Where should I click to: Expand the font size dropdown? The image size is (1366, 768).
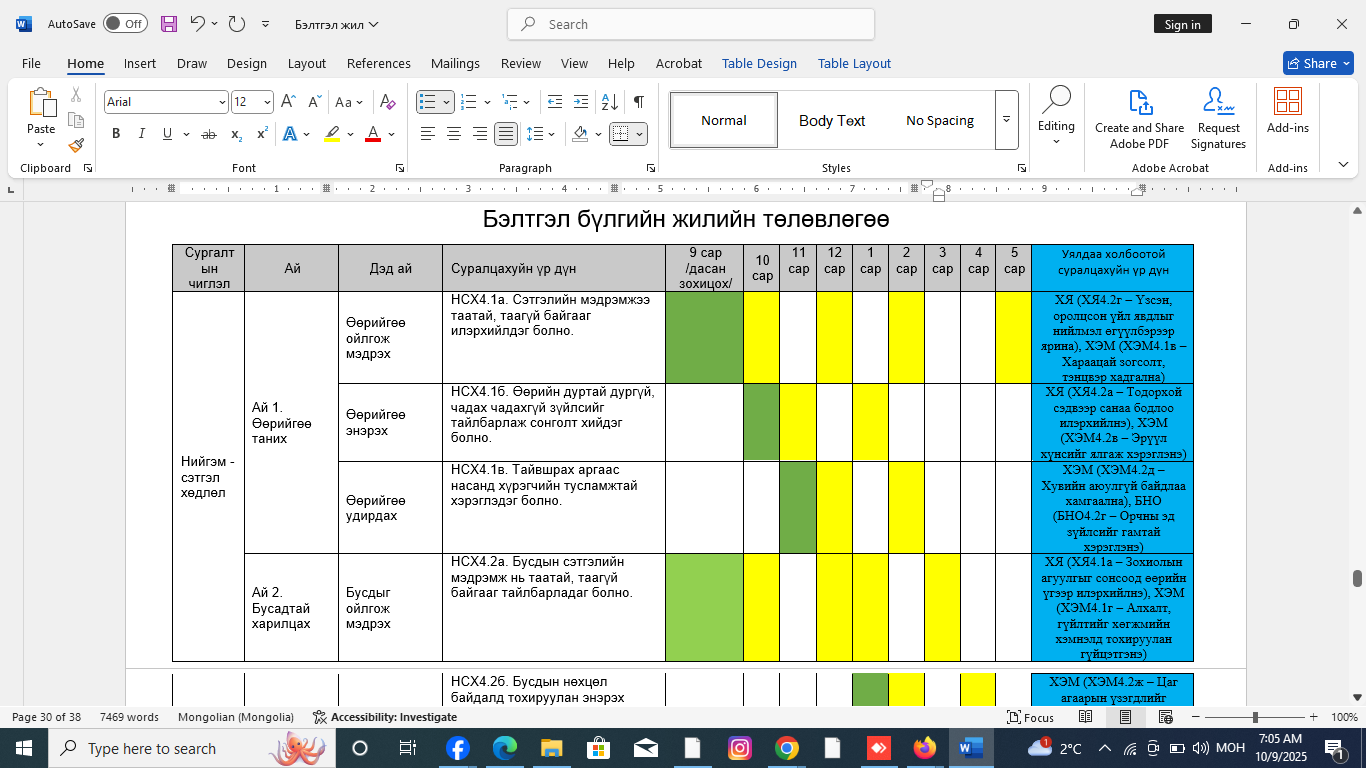(x=267, y=102)
